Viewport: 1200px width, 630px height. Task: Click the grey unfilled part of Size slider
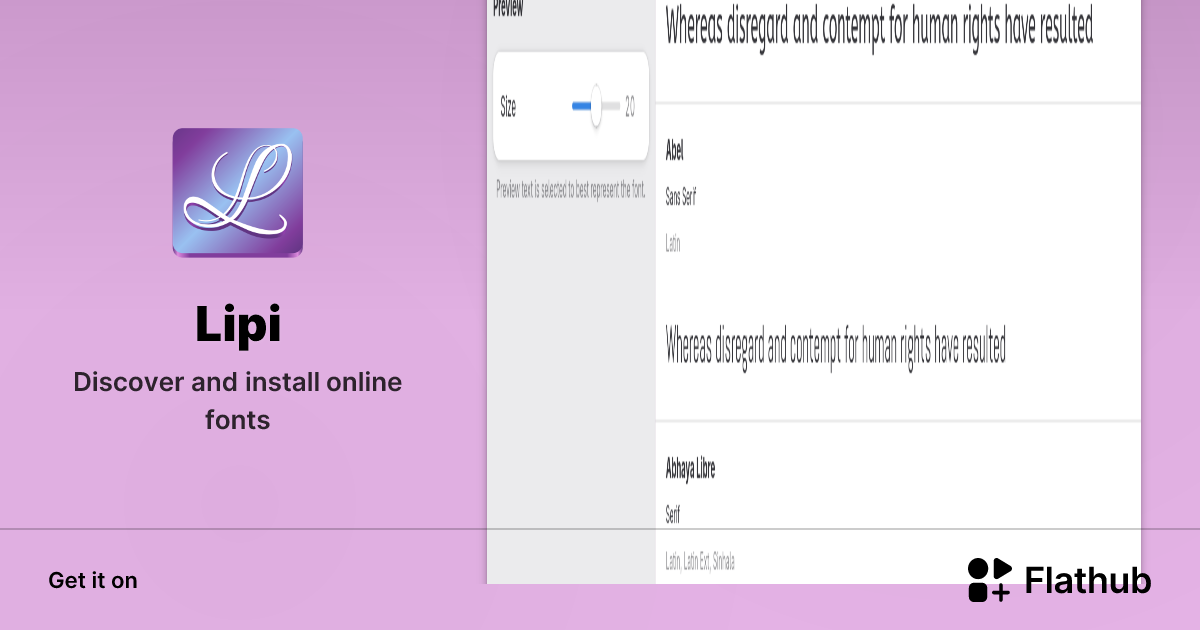click(612, 107)
